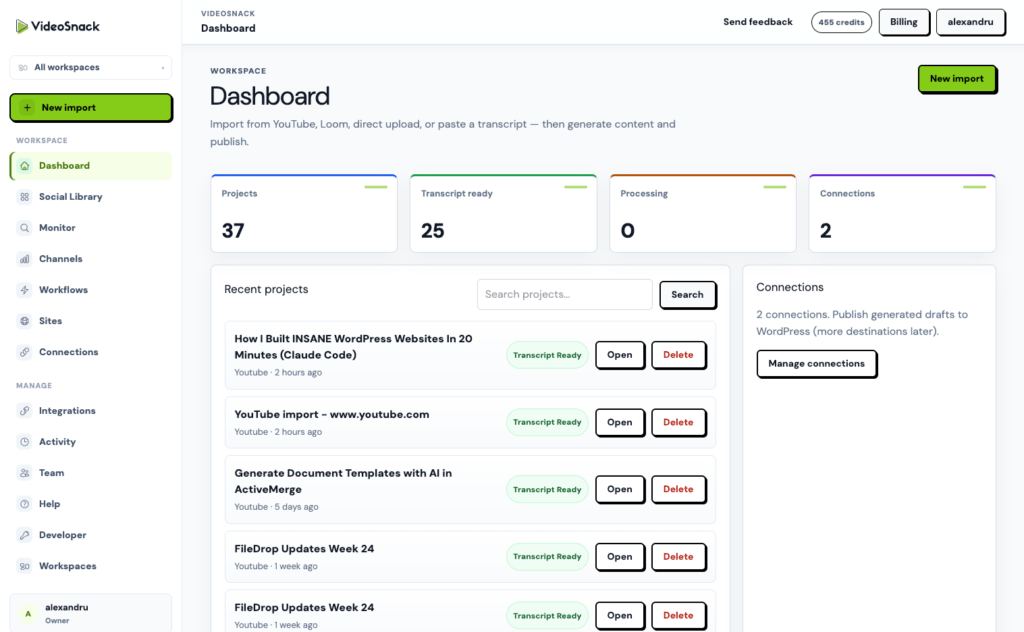
Task: Click the plus icon on sidebar New import
Action: point(27,108)
